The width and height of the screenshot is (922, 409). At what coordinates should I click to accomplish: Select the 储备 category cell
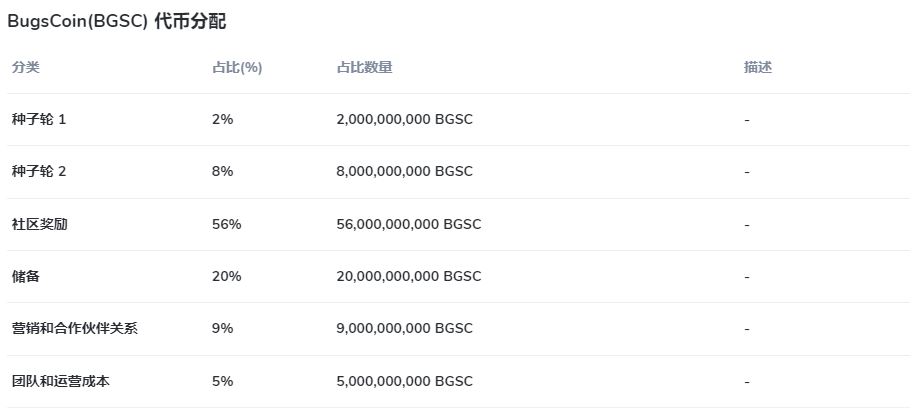[x=26, y=276]
